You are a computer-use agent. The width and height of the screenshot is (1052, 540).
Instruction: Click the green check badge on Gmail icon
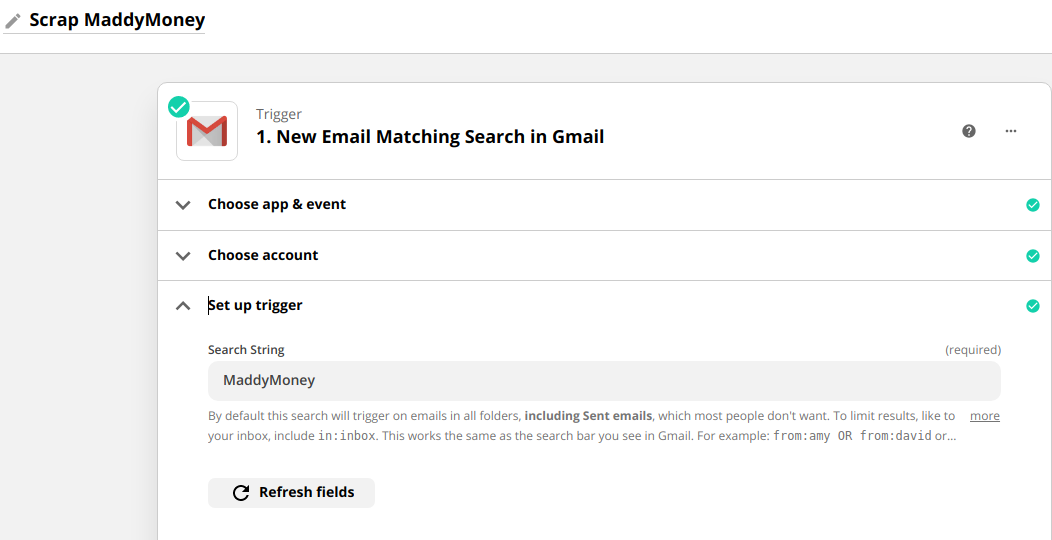point(179,107)
